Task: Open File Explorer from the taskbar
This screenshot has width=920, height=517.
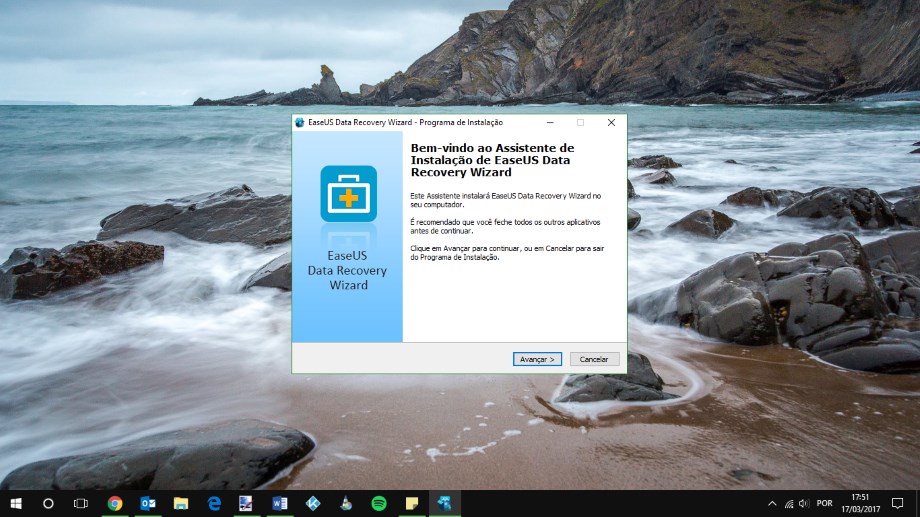Action: coord(181,503)
